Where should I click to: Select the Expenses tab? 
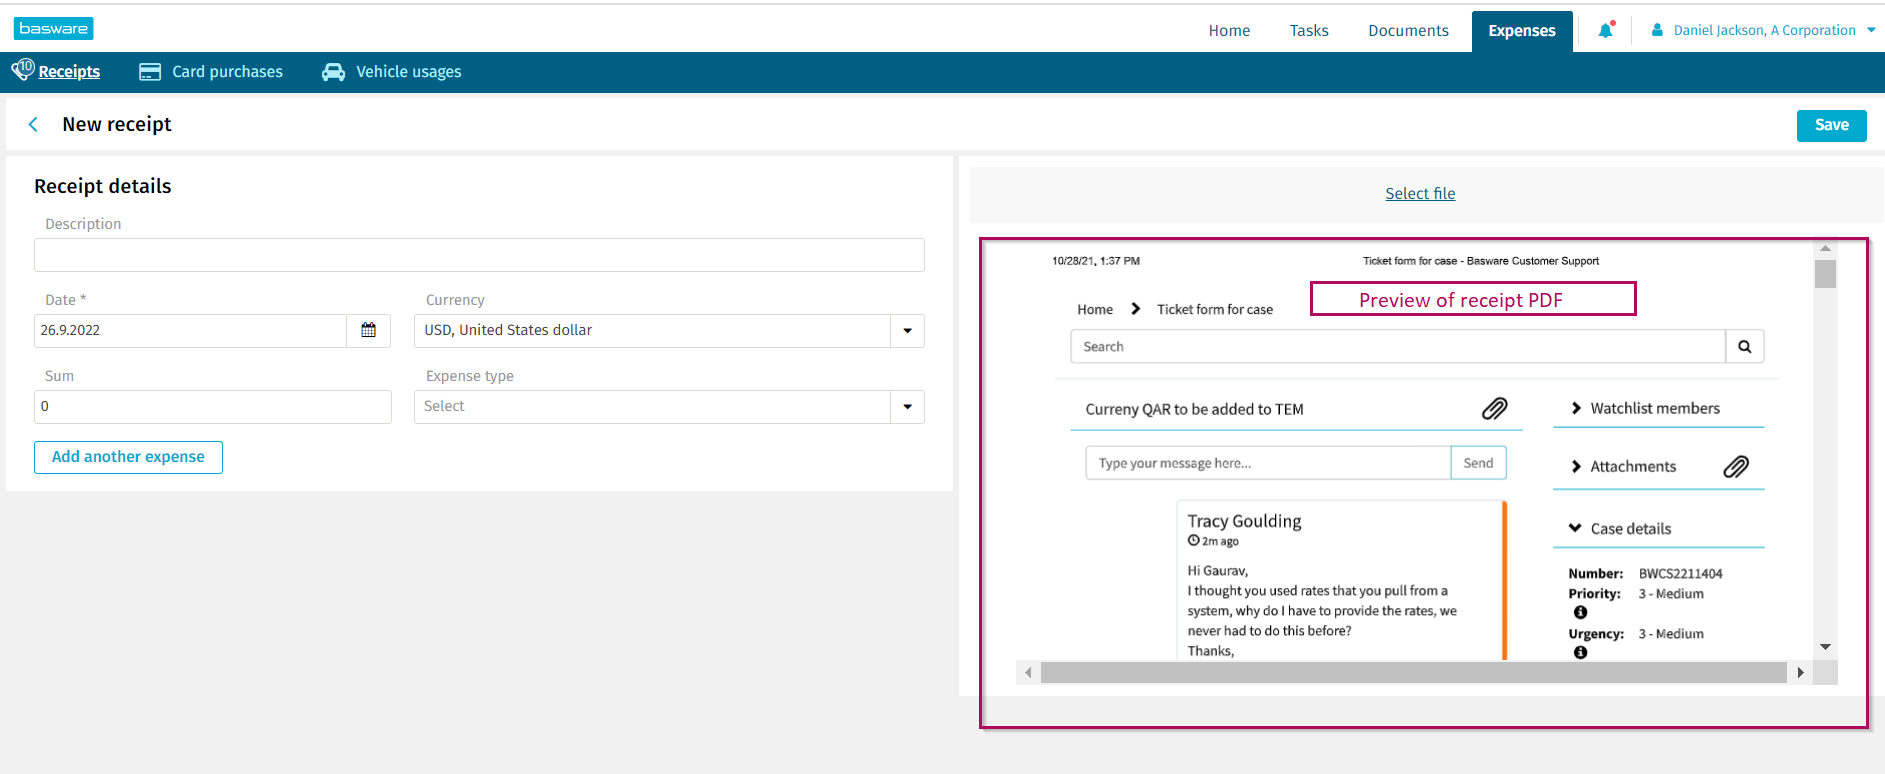tap(1522, 31)
